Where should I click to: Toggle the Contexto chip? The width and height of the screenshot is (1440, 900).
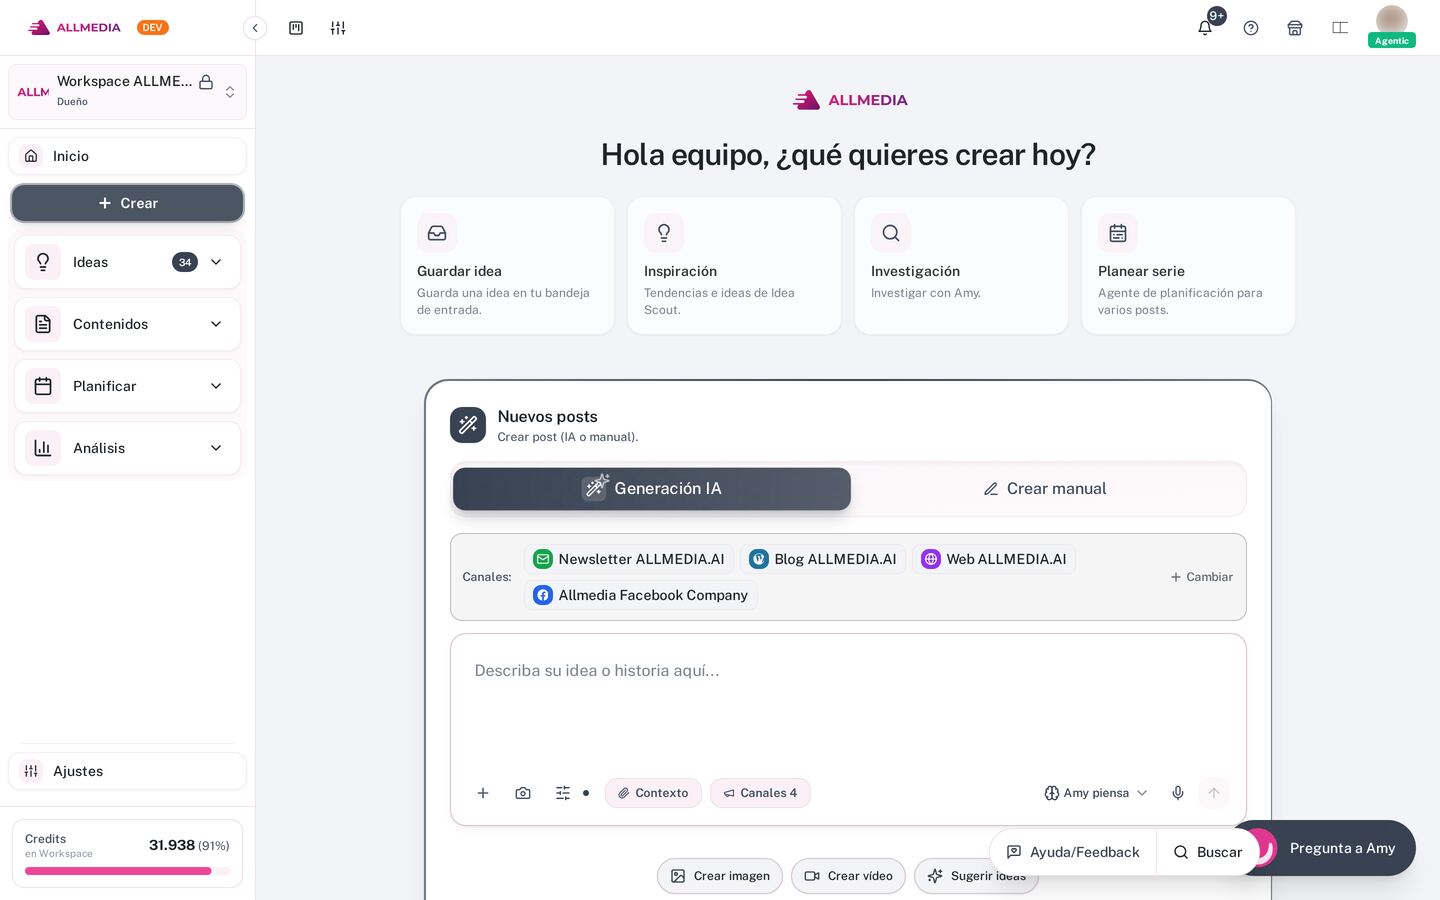(x=653, y=793)
